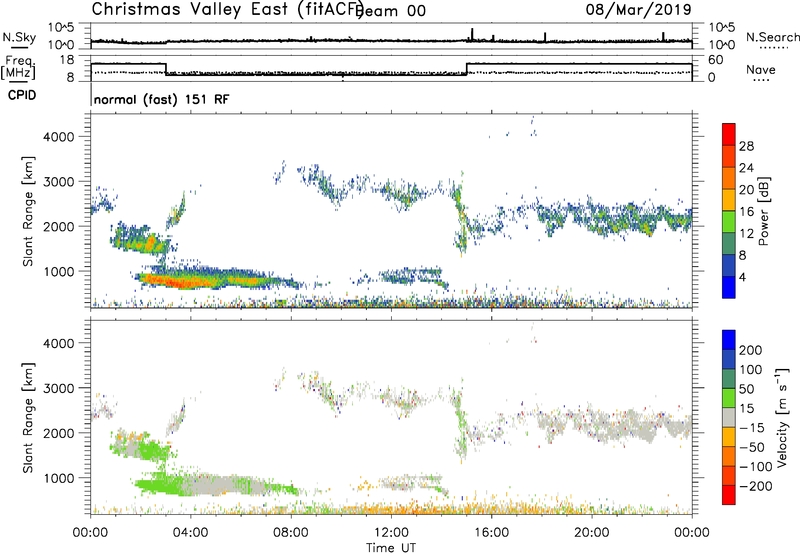The width and height of the screenshot is (800, 554).
Task: Select the "CPID" label
Action: 22,95
